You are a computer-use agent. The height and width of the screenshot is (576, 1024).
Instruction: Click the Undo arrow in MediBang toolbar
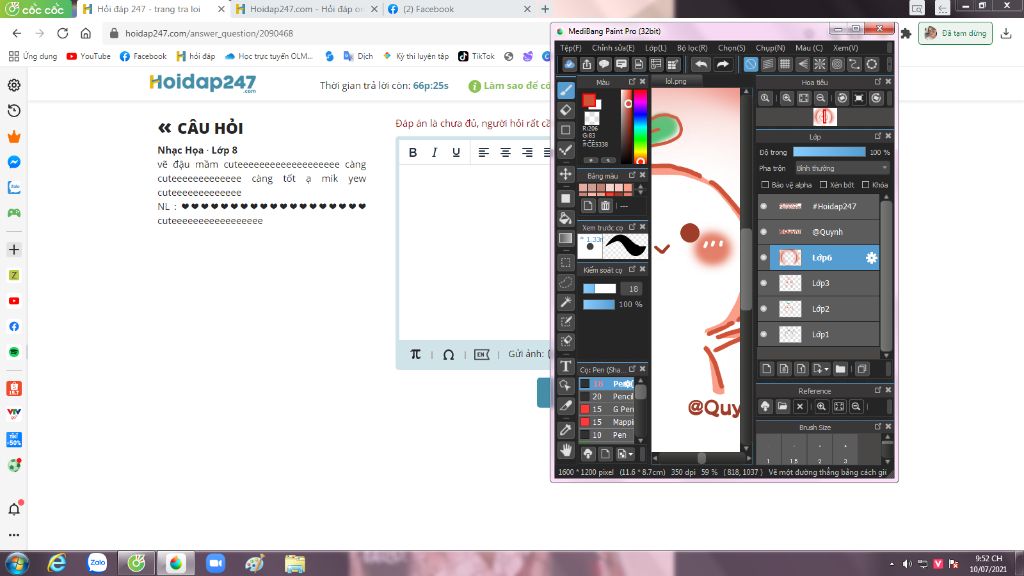pyautogui.click(x=701, y=64)
